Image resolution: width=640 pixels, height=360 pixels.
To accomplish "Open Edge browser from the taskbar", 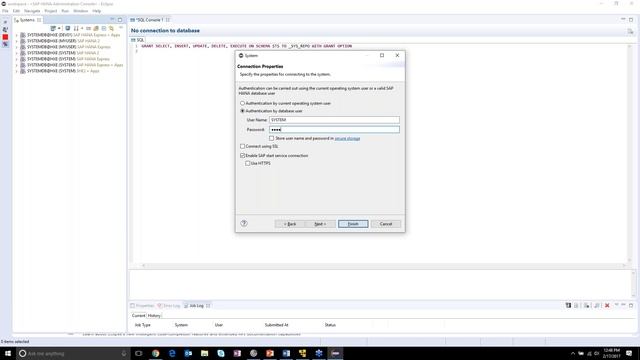I will [172, 353].
